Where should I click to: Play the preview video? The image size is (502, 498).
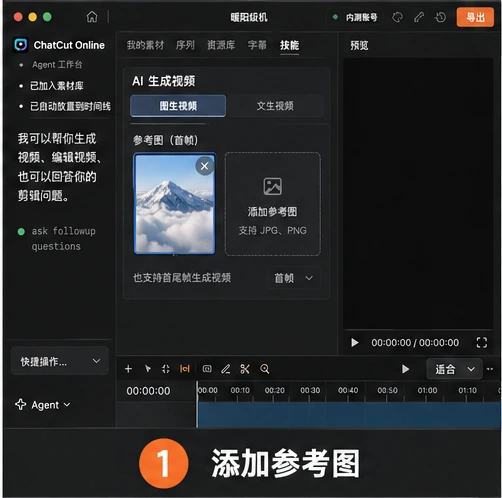355,342
